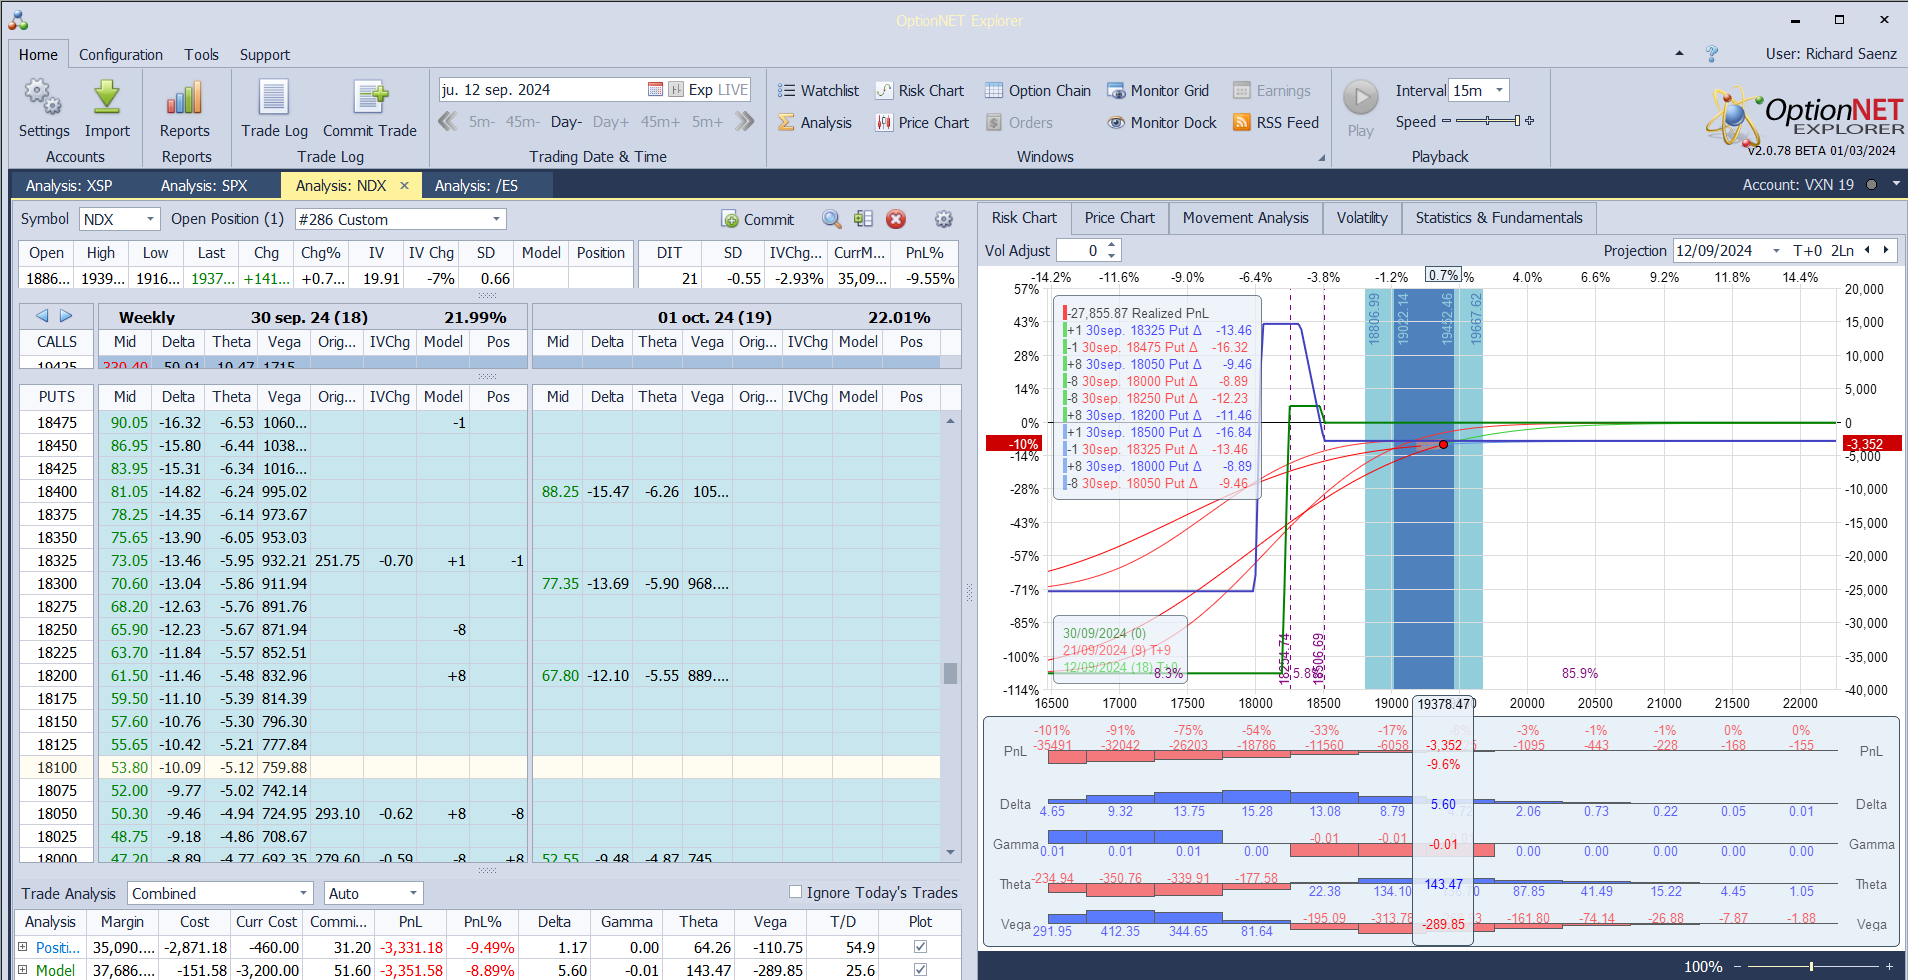Toggle the 2Ln projection option

[x=1842, y=250]
